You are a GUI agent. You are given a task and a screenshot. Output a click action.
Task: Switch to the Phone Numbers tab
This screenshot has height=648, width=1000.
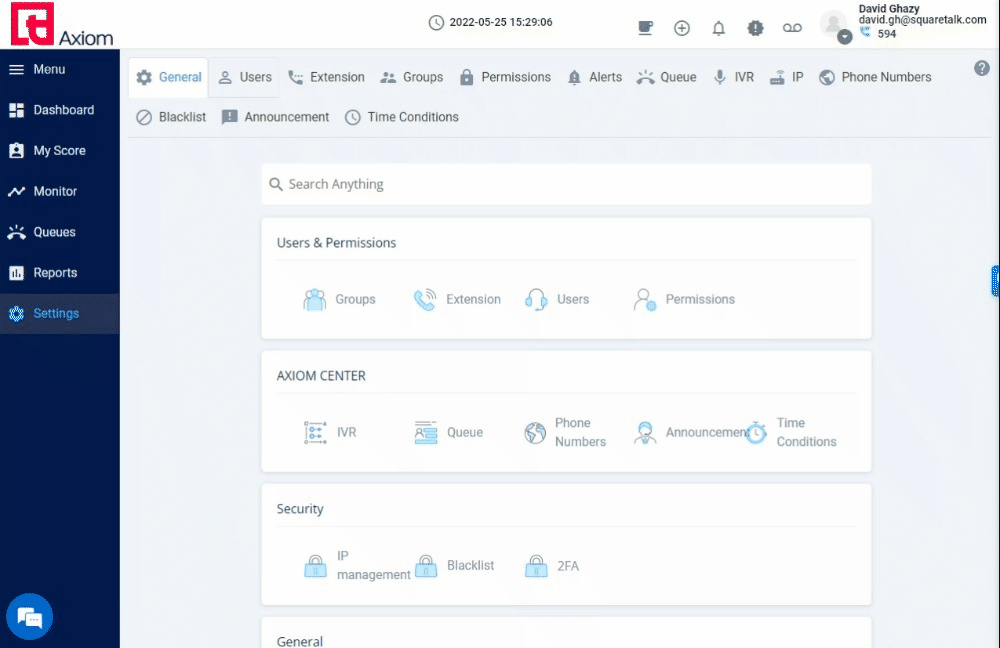click(875, 77)
